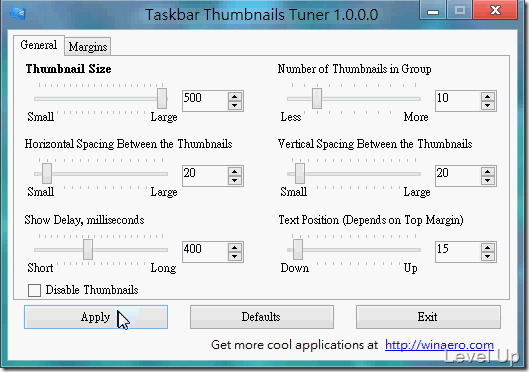Decrease Number of Thumbnails in Group value
Viewport: 529px width, 372px height.
[x=488, y=106]
